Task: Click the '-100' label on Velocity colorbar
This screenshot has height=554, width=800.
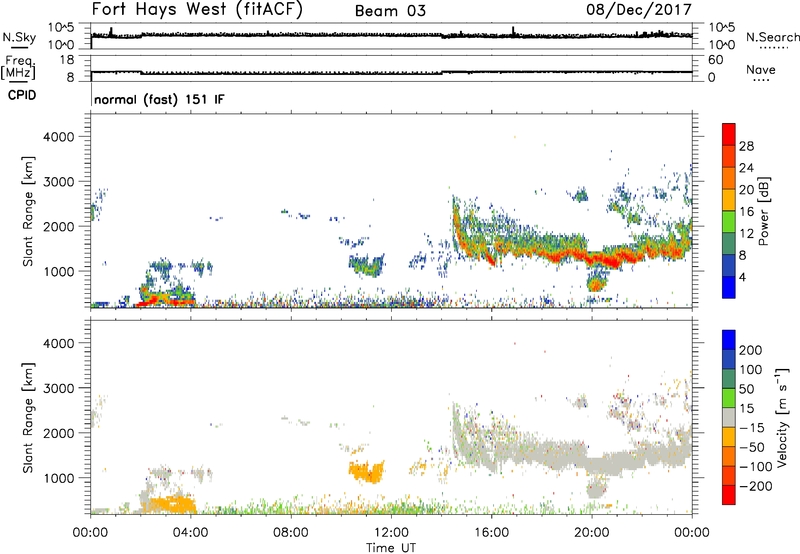Action: pyautogui.click(x=755, y=467)
